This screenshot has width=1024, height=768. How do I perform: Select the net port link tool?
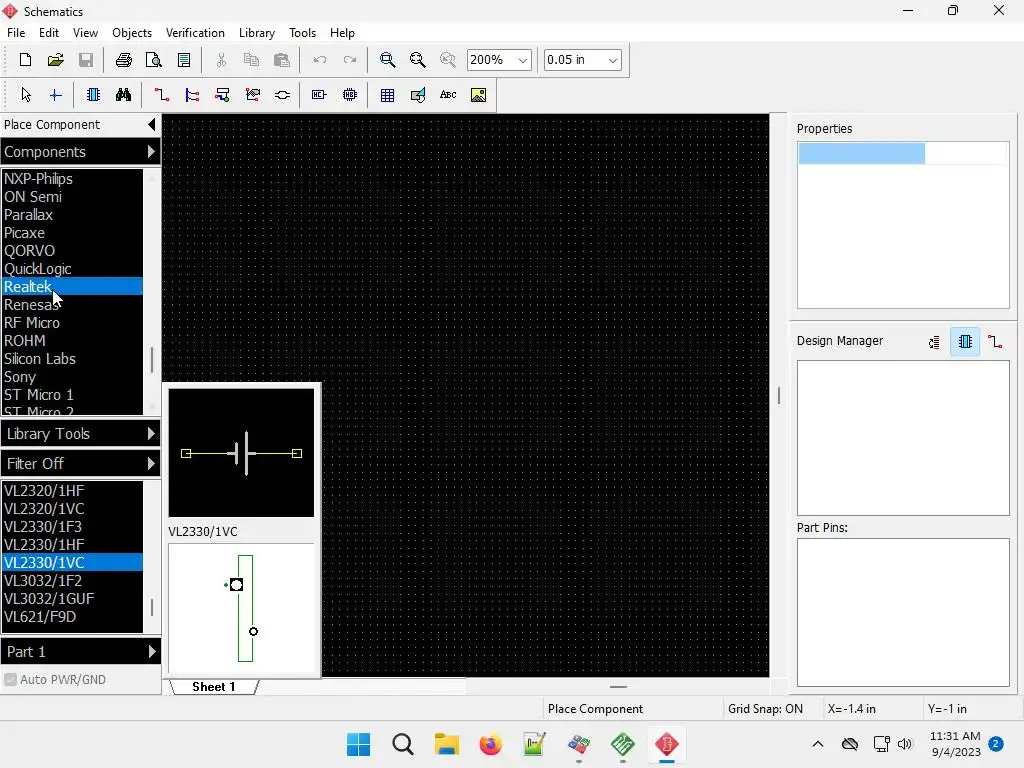[283, 95]
